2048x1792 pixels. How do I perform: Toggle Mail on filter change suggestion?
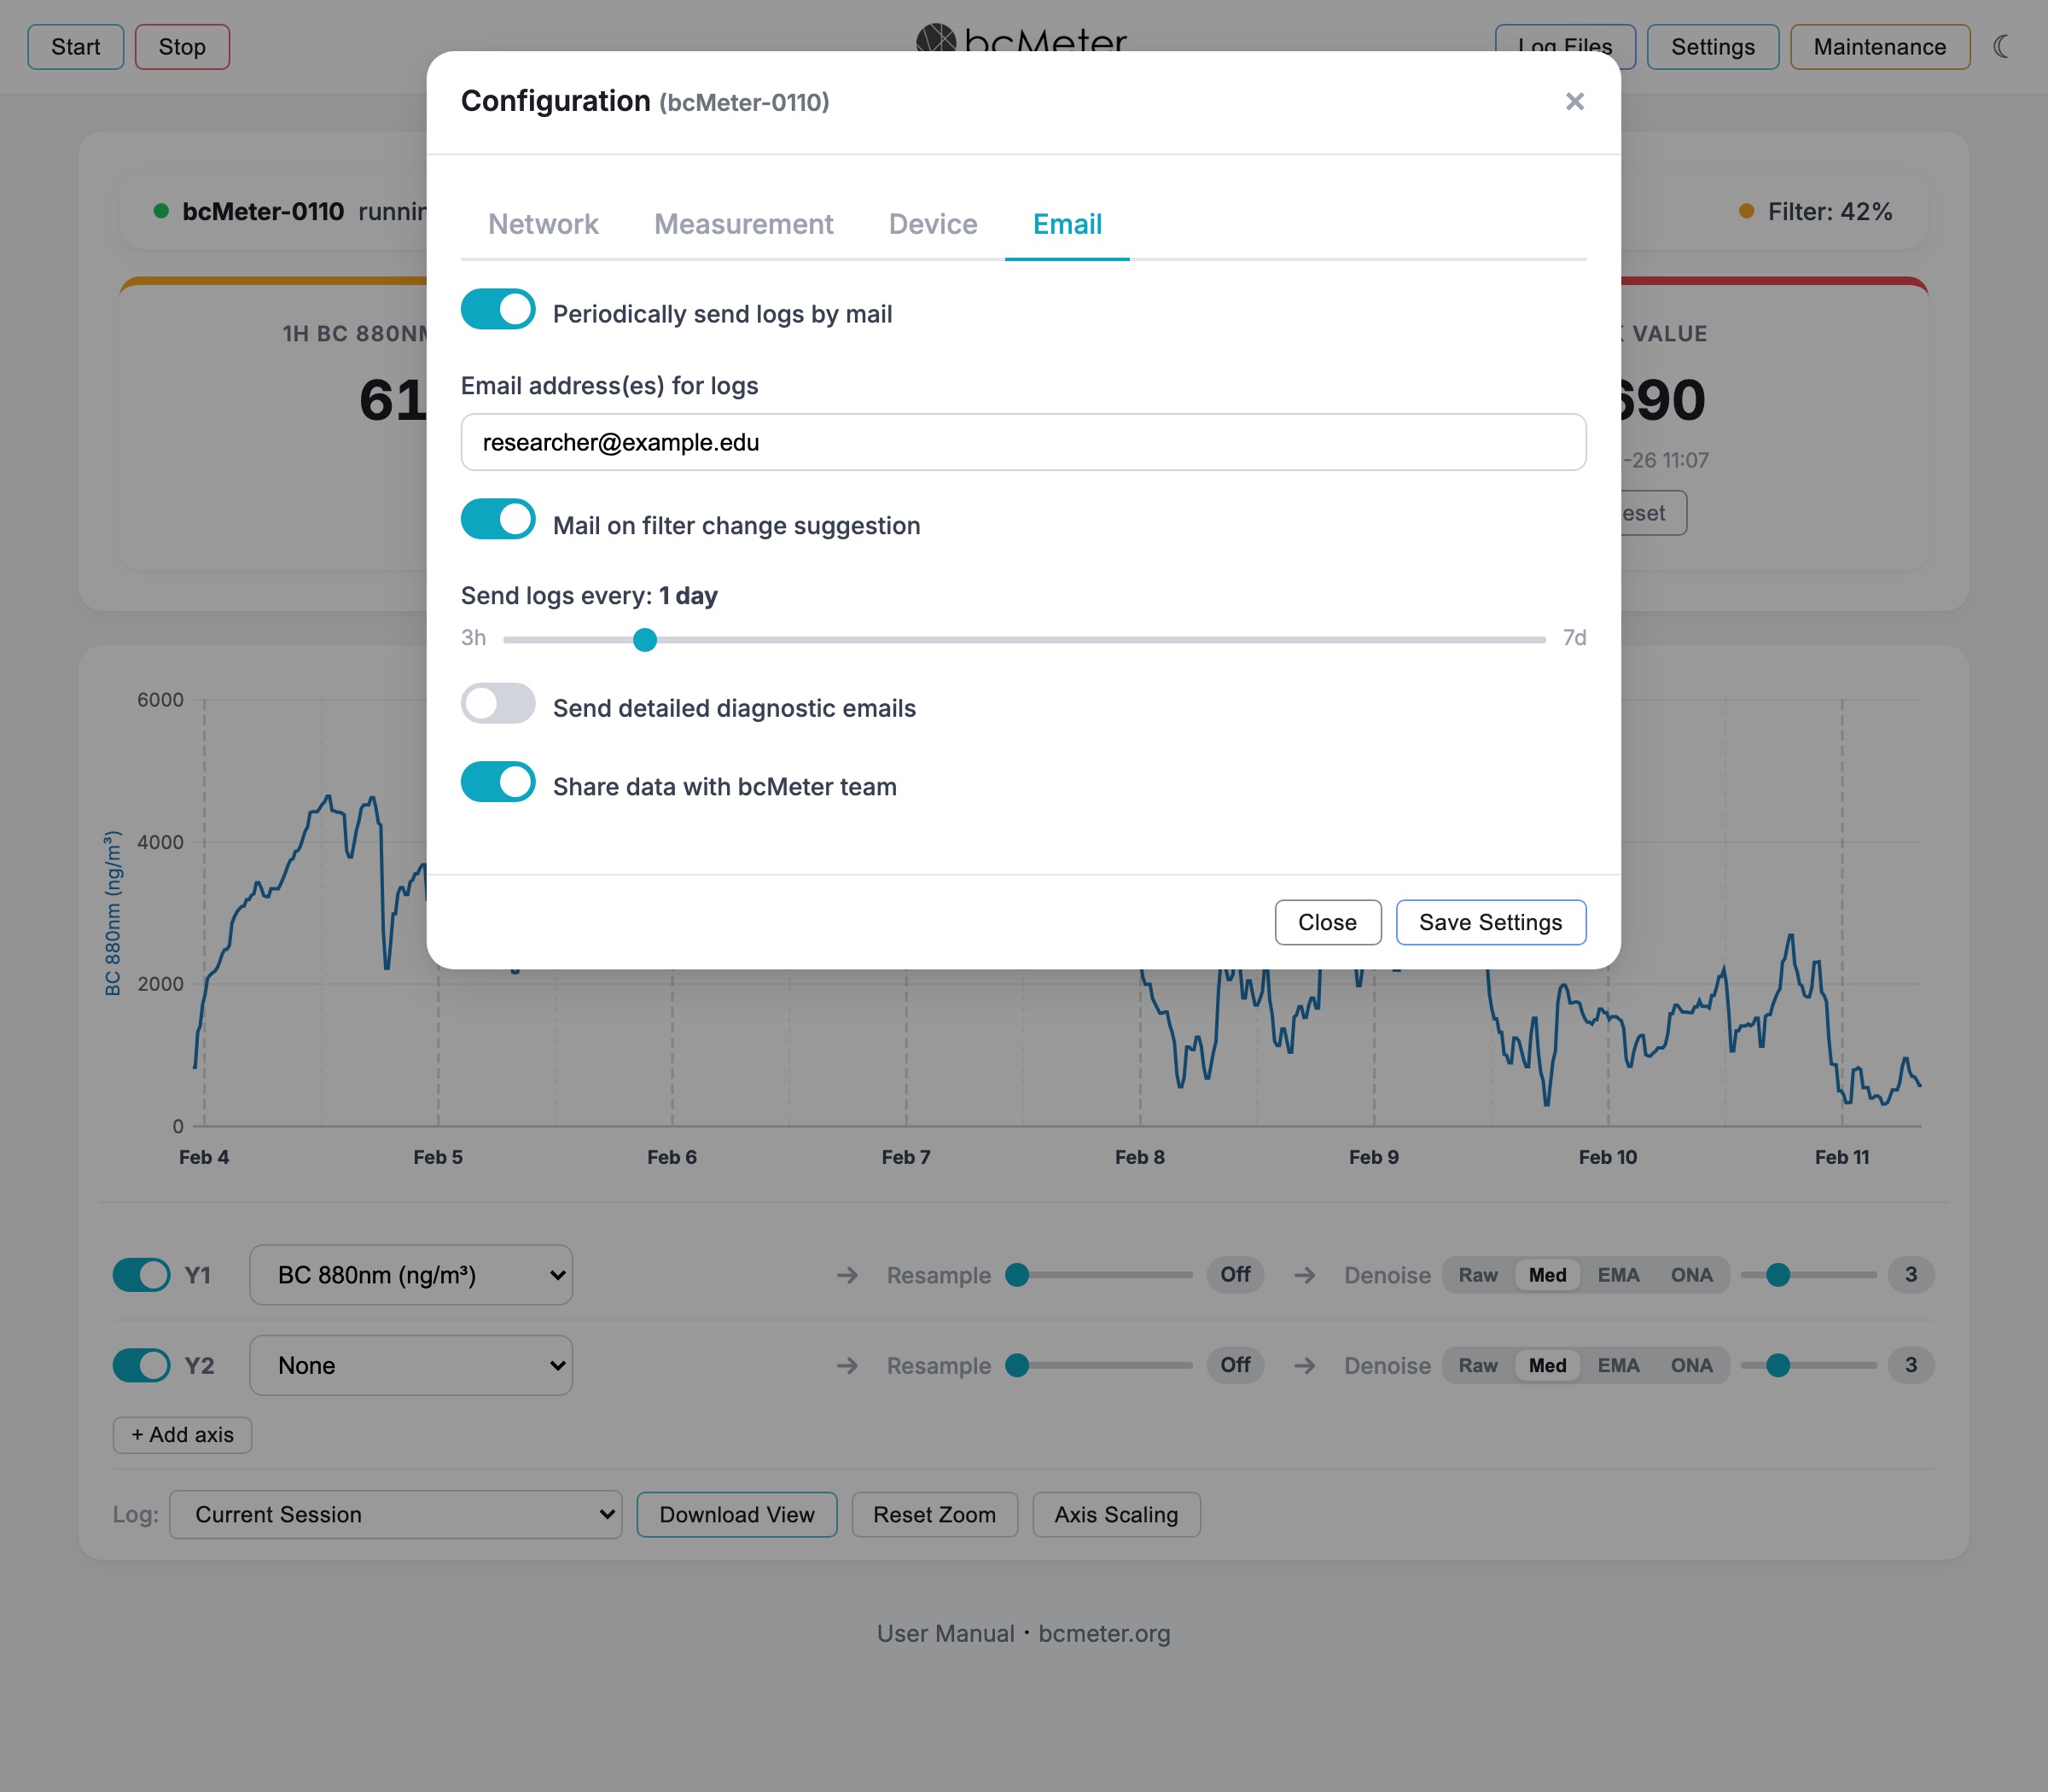498,520
